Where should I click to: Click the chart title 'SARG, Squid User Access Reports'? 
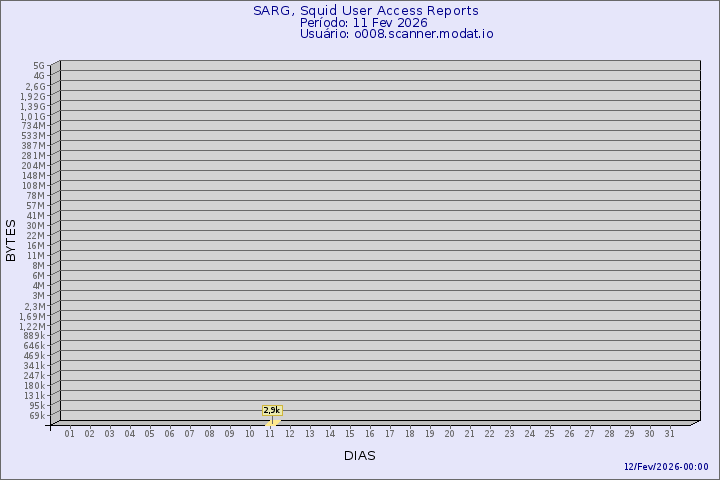click(366, 11)
